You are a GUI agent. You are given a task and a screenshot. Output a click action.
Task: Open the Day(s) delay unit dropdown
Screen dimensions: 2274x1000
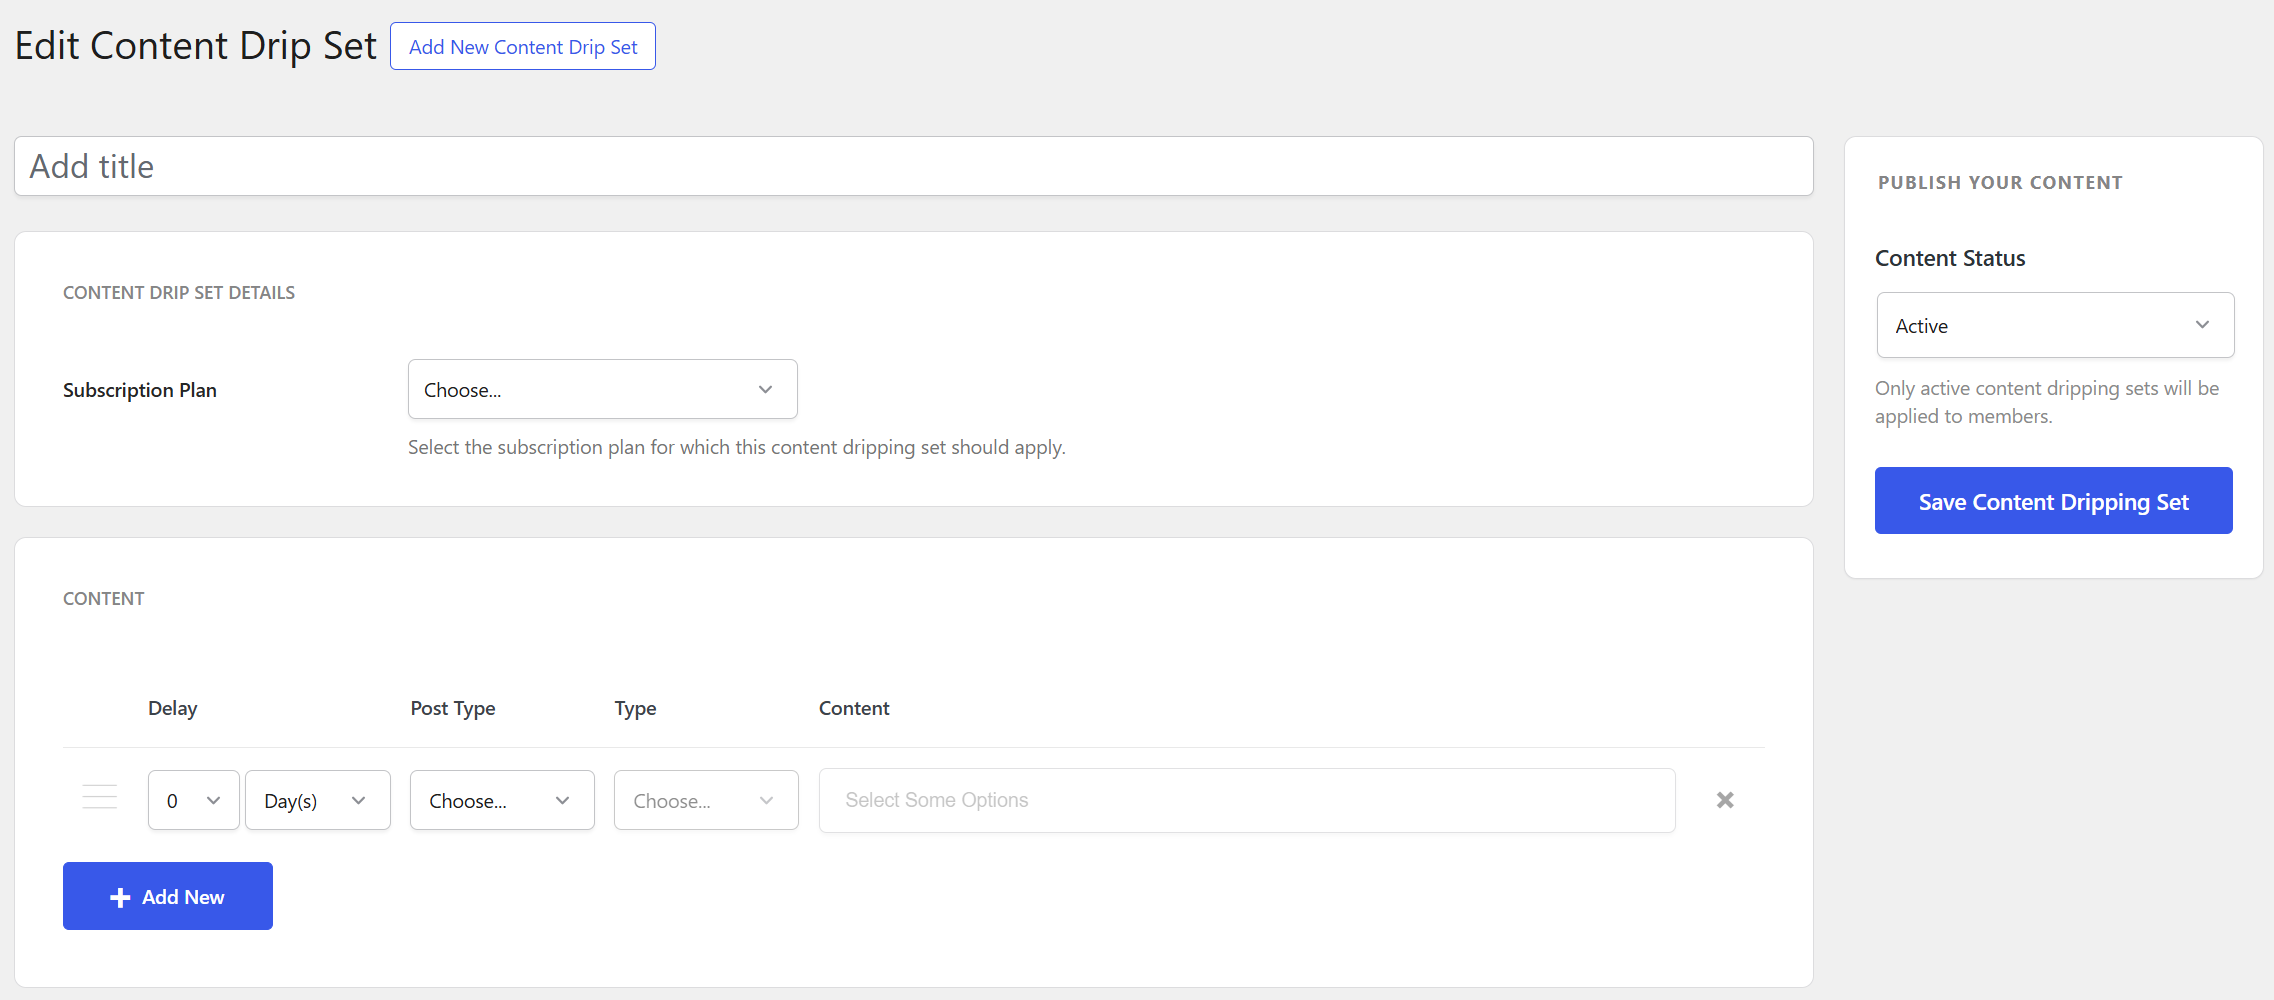click(318, 800)
